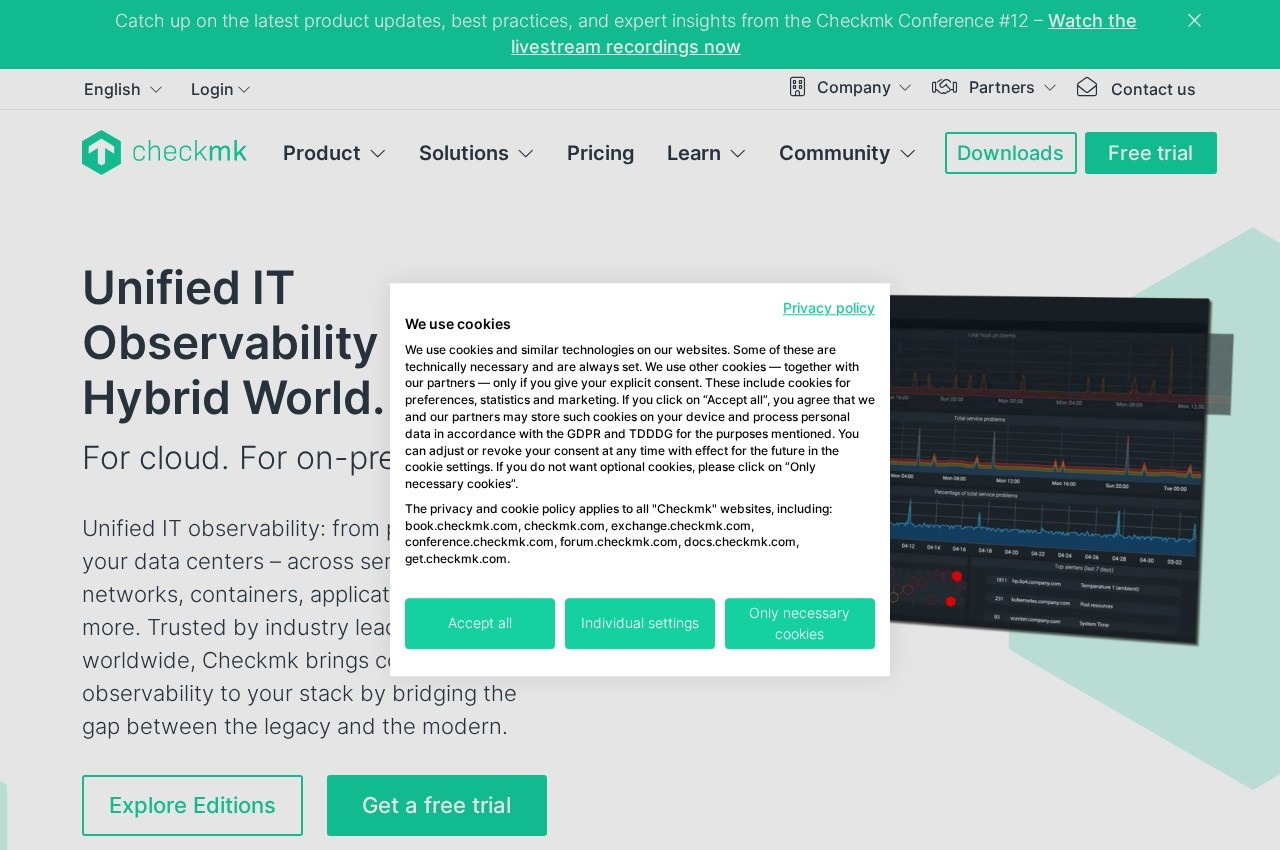Image resolution: width=1280 pixels, height=850 pixels.
Task: Open the Company menu label
Action: [853, 88]
